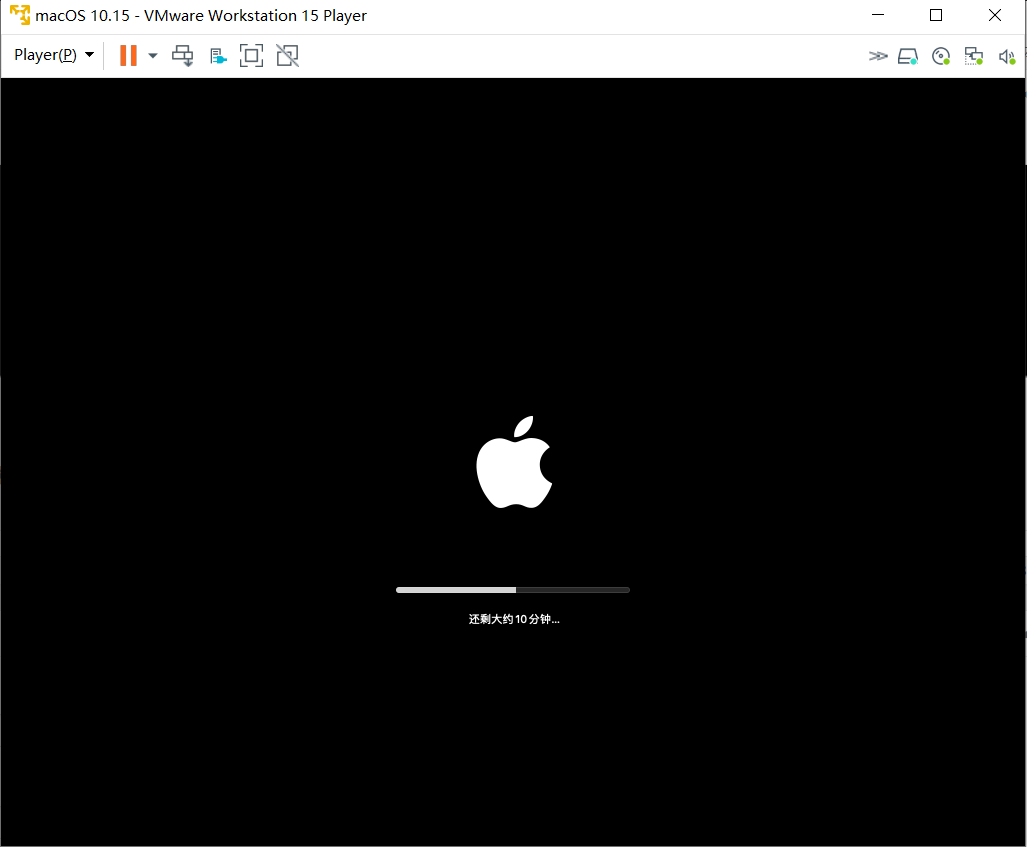Click the double-chevron expand devices icon
Viewport: 1027px width, 847px height.
878,56
